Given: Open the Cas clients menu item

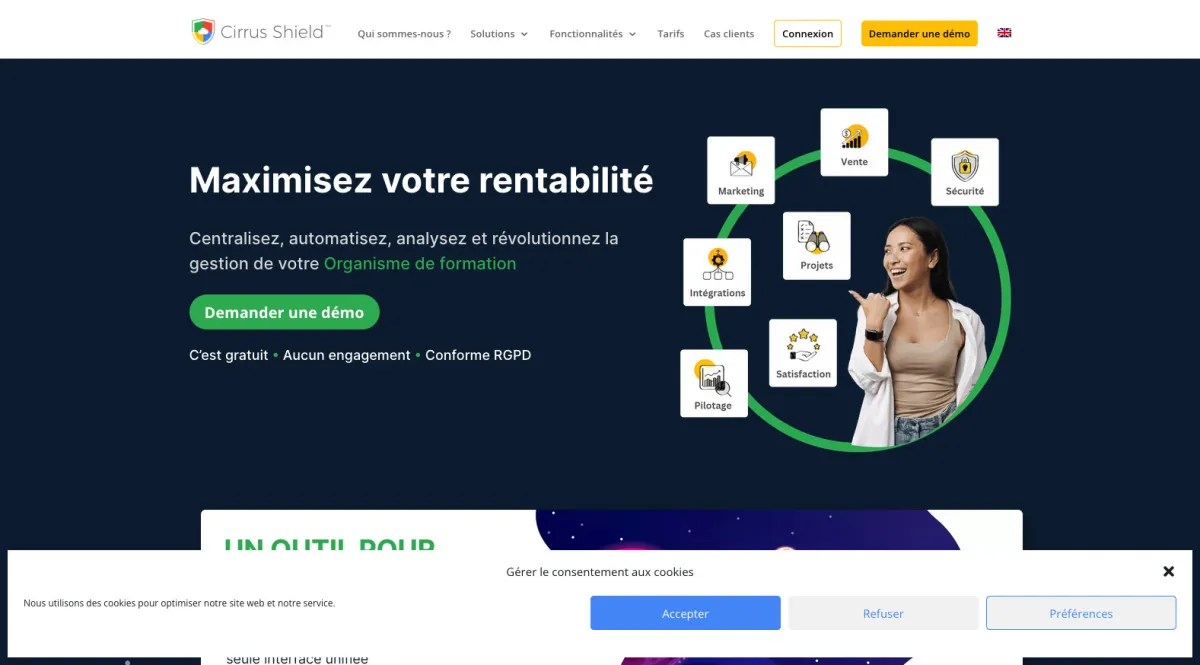Looking at the screenshot, I should pyautogui.click(x=729, y=34).
